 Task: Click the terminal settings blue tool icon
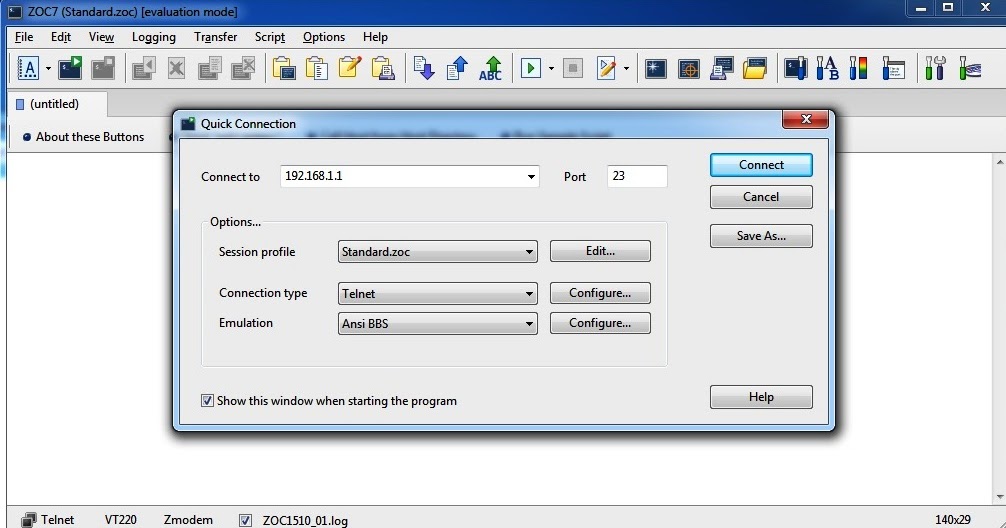pyautogui.click(x=796, y=68)
